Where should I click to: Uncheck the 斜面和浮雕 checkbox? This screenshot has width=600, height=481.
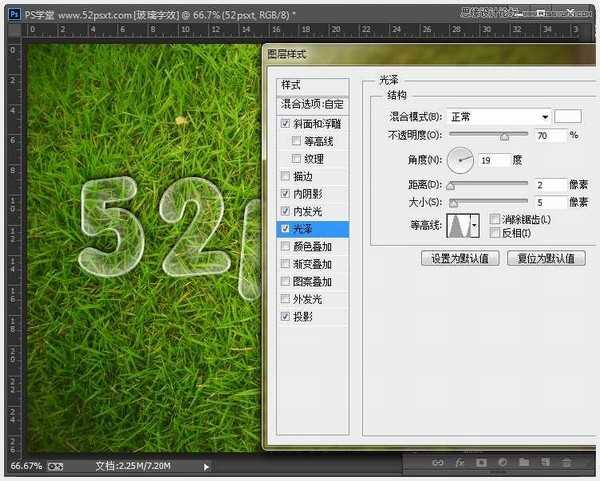(x=286, y=123)
